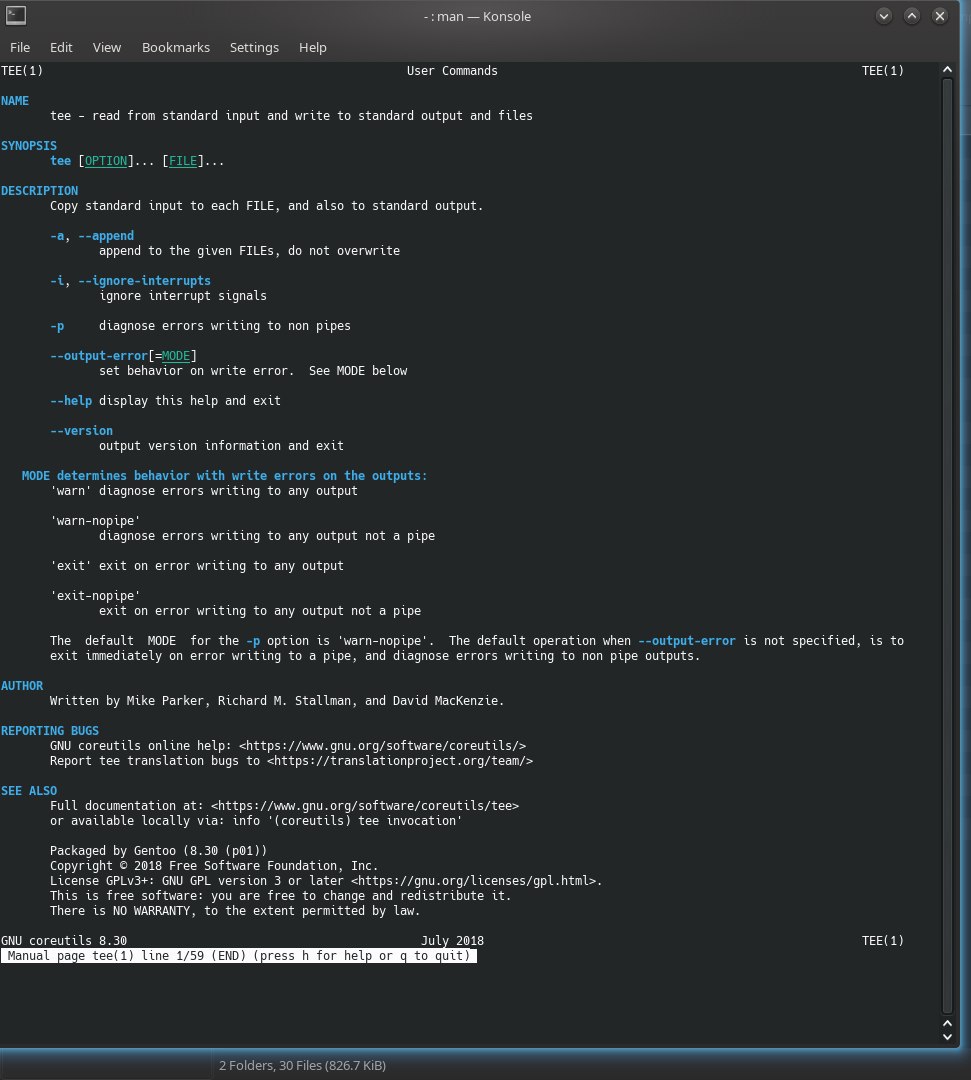This screenshot has height=1080, width=971.
Task: Open the Help menu
Action: [313, 48]
